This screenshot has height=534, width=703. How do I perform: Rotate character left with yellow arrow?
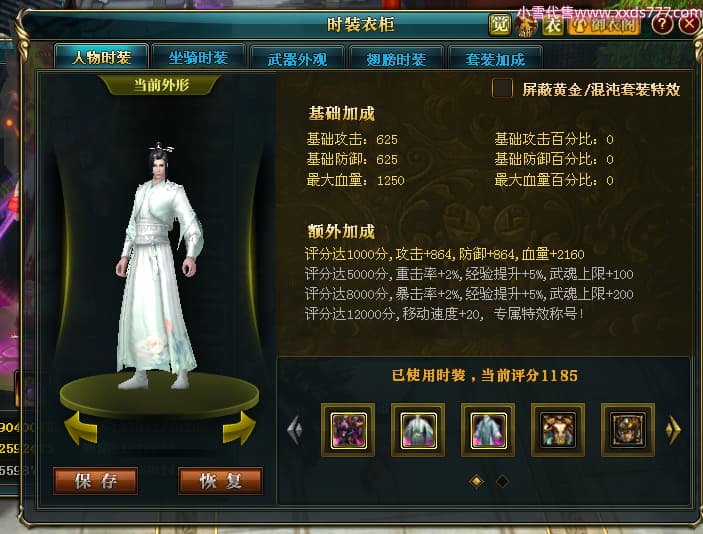(81, 428)
